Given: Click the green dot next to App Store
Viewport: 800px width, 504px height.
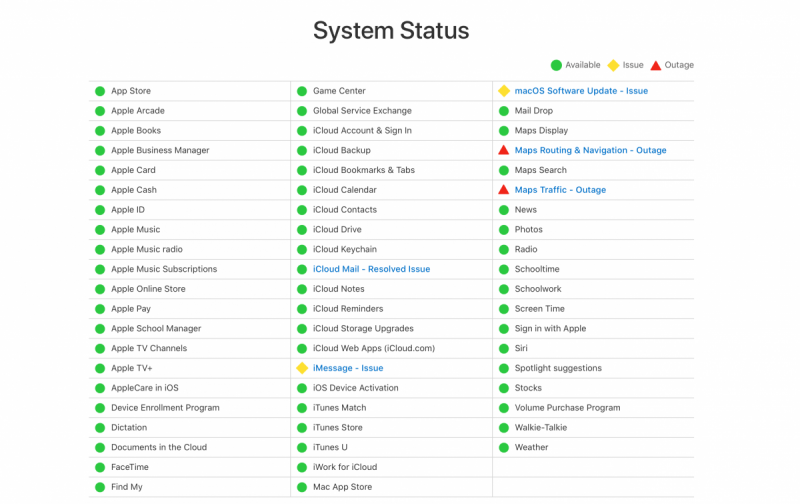Looking at the screenshot, I should tap(100, 91).
